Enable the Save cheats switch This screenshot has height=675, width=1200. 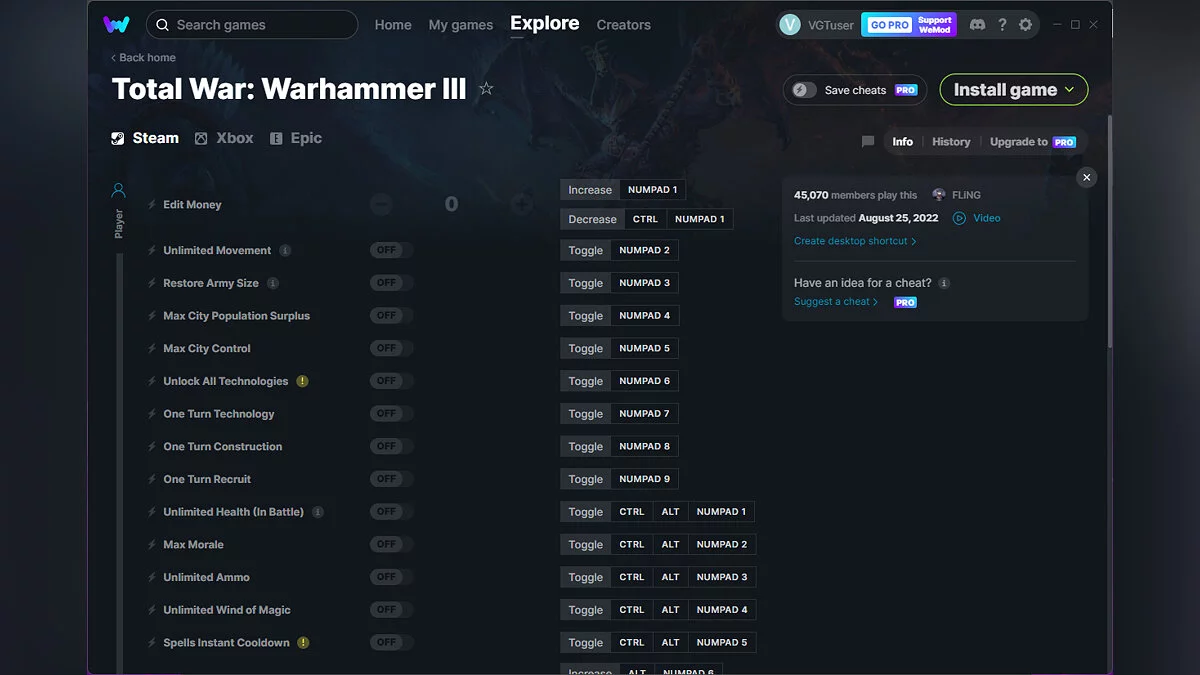tap(803, 89)
